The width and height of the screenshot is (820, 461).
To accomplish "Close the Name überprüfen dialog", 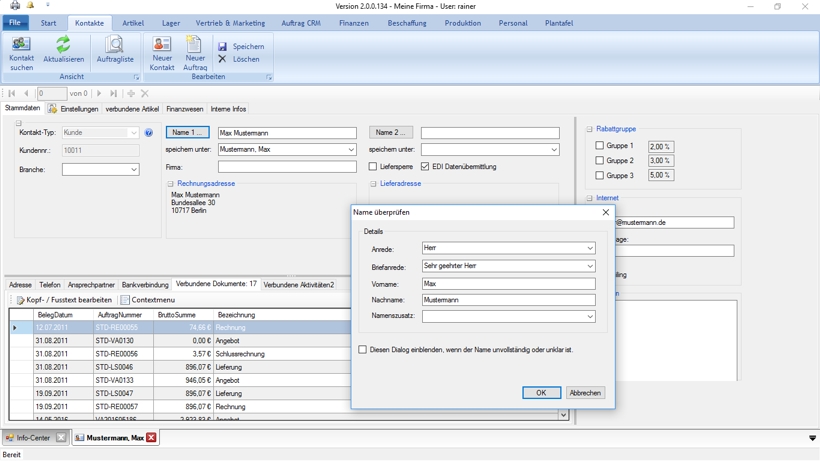I will point(606,212).
